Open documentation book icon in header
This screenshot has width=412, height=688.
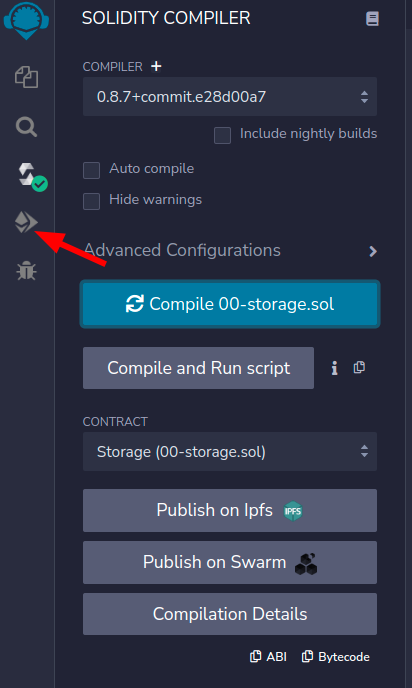tap(372, 19)
